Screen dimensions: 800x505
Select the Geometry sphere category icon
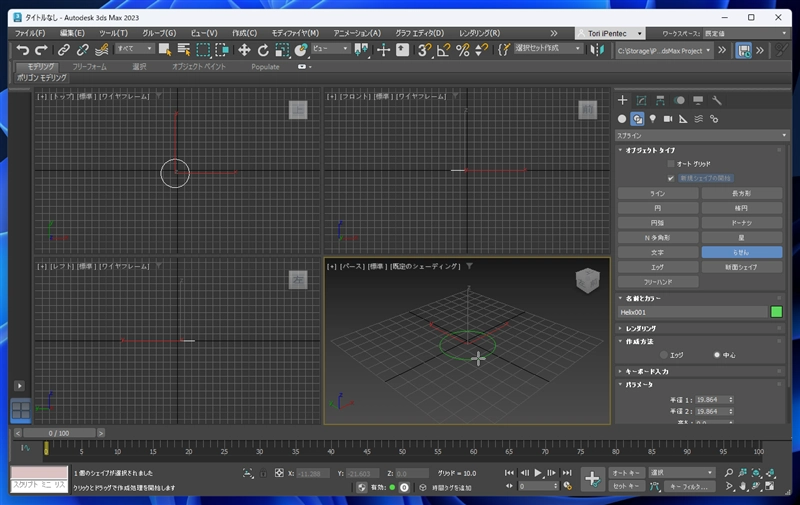pos(622,119)
